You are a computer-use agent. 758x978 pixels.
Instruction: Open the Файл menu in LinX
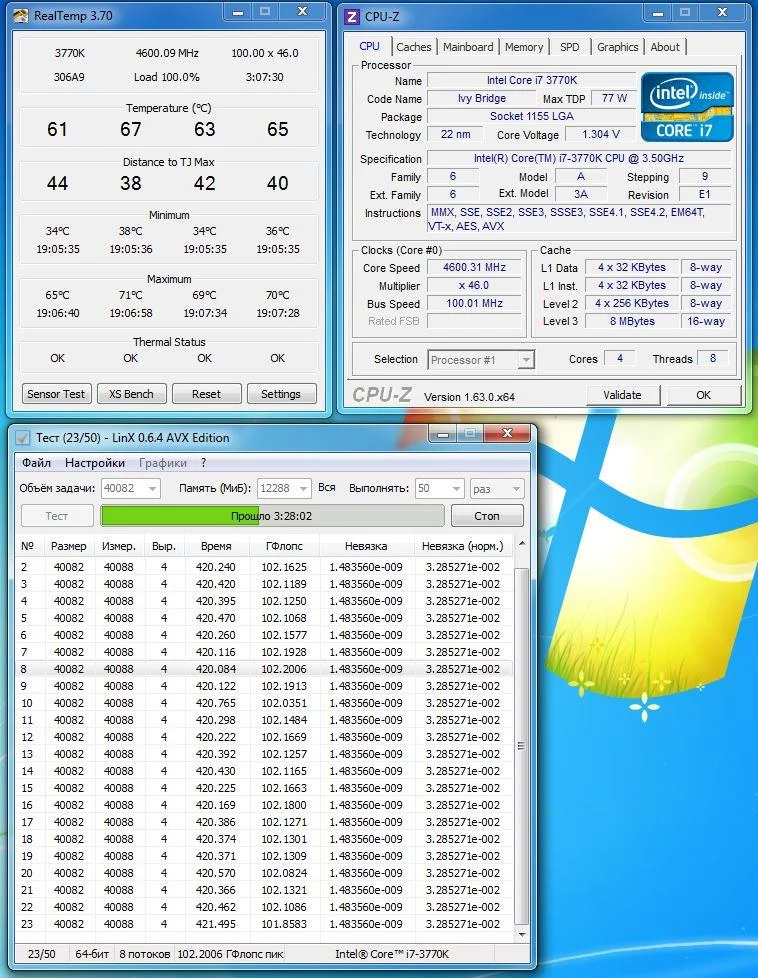[37, 463]
